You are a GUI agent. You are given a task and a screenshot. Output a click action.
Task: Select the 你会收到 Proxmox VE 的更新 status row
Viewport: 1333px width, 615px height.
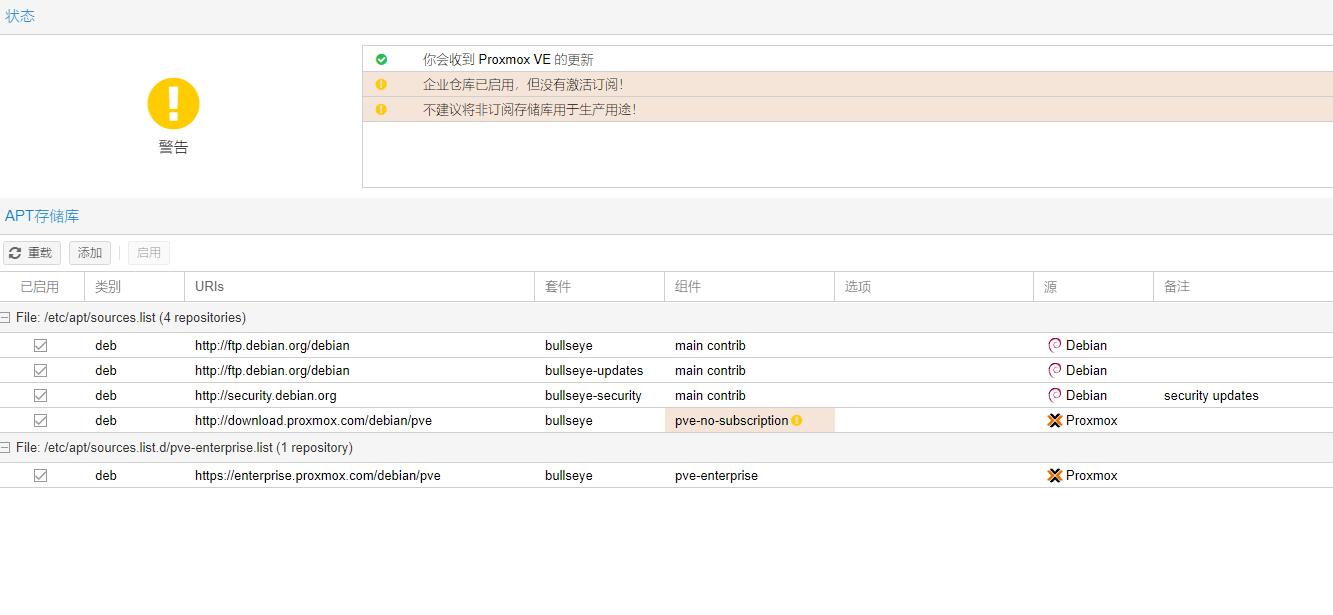coord(848,59)
